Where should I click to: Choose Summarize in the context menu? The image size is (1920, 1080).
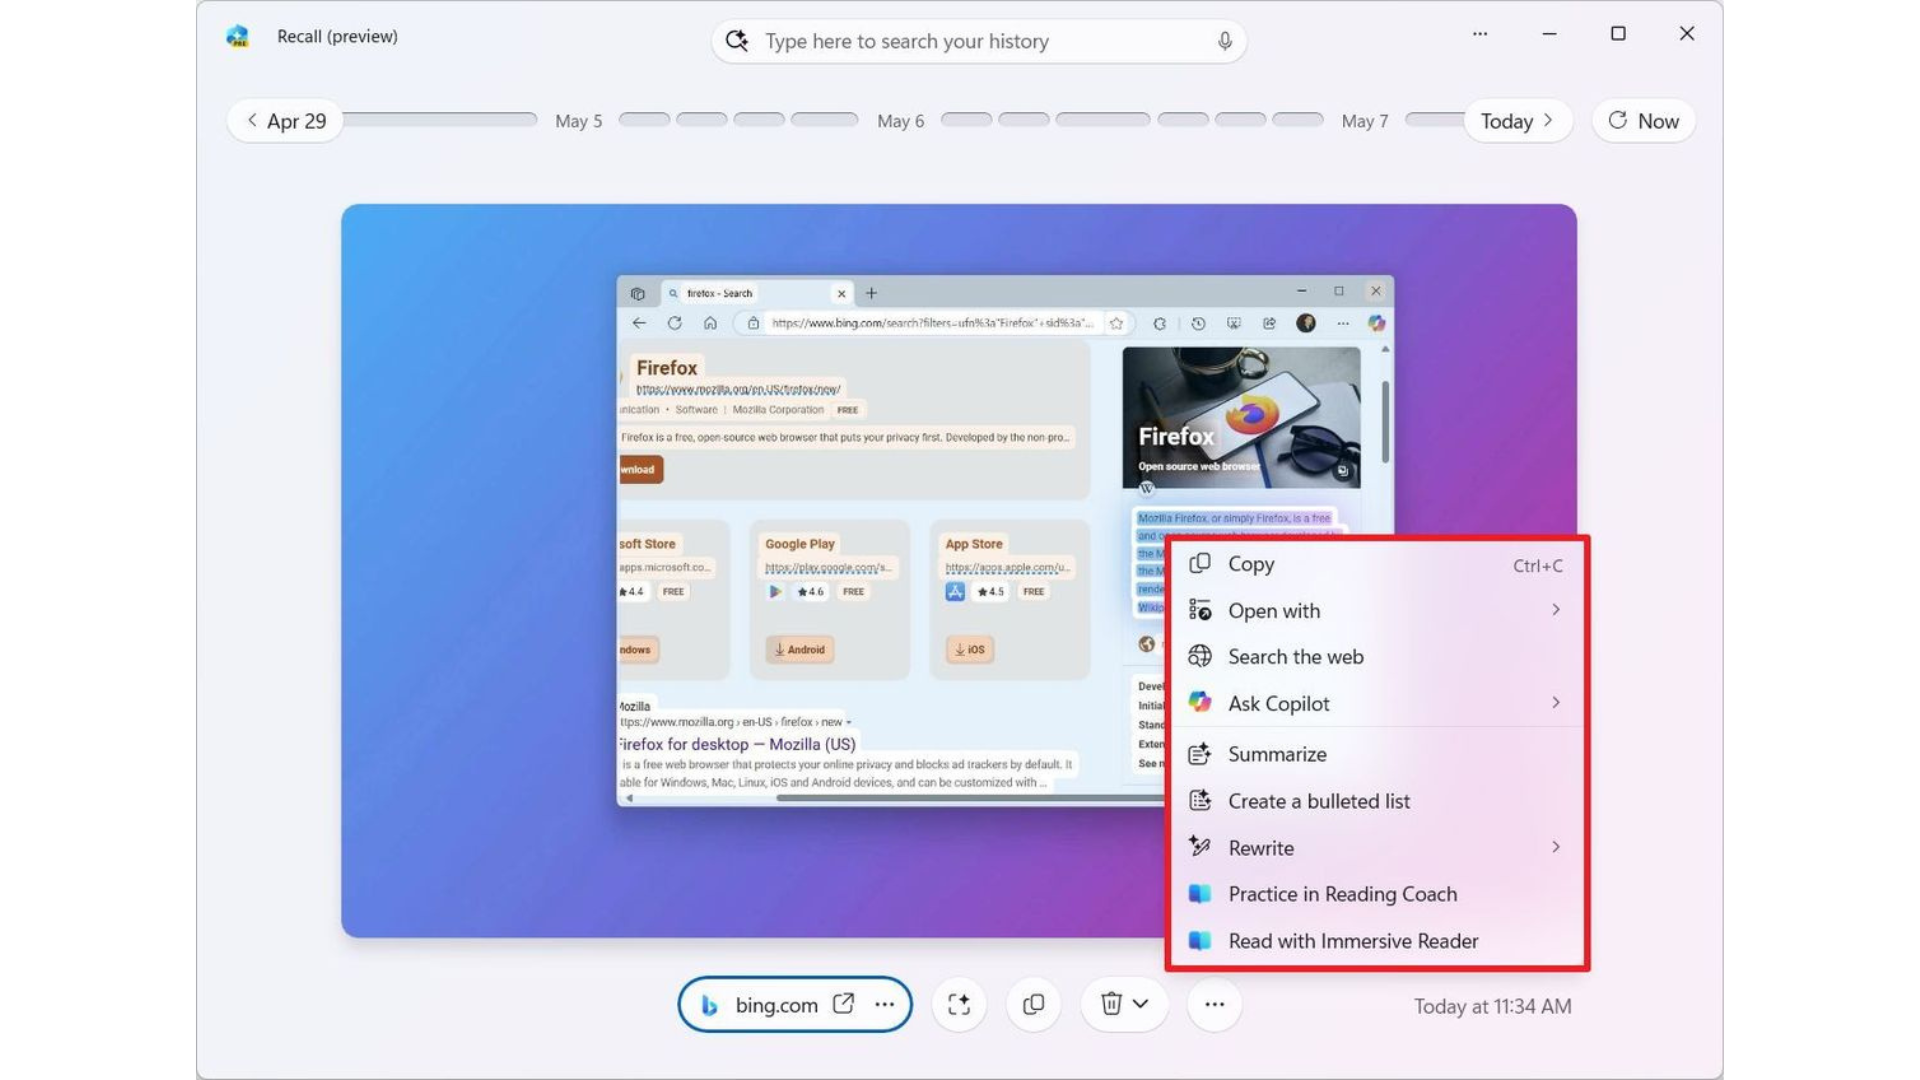point(1278,754)
